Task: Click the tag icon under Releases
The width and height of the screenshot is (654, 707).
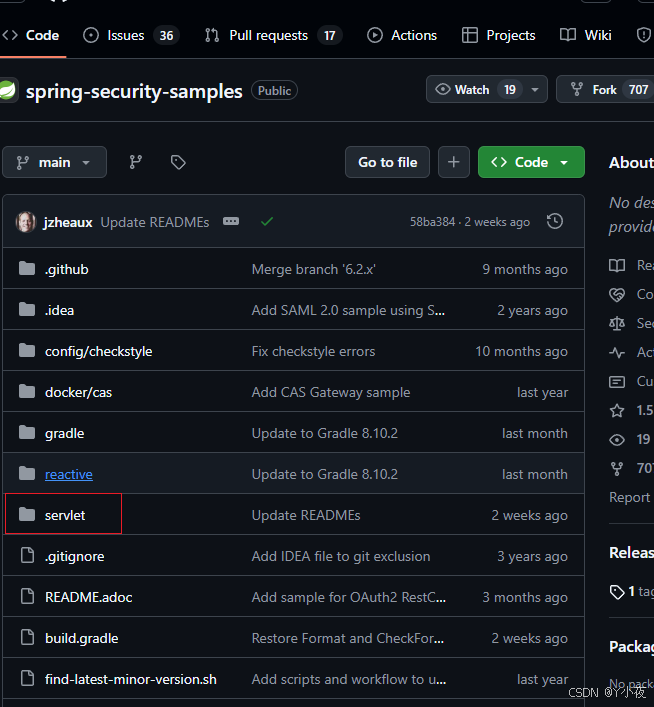Action: pos(617,592)
